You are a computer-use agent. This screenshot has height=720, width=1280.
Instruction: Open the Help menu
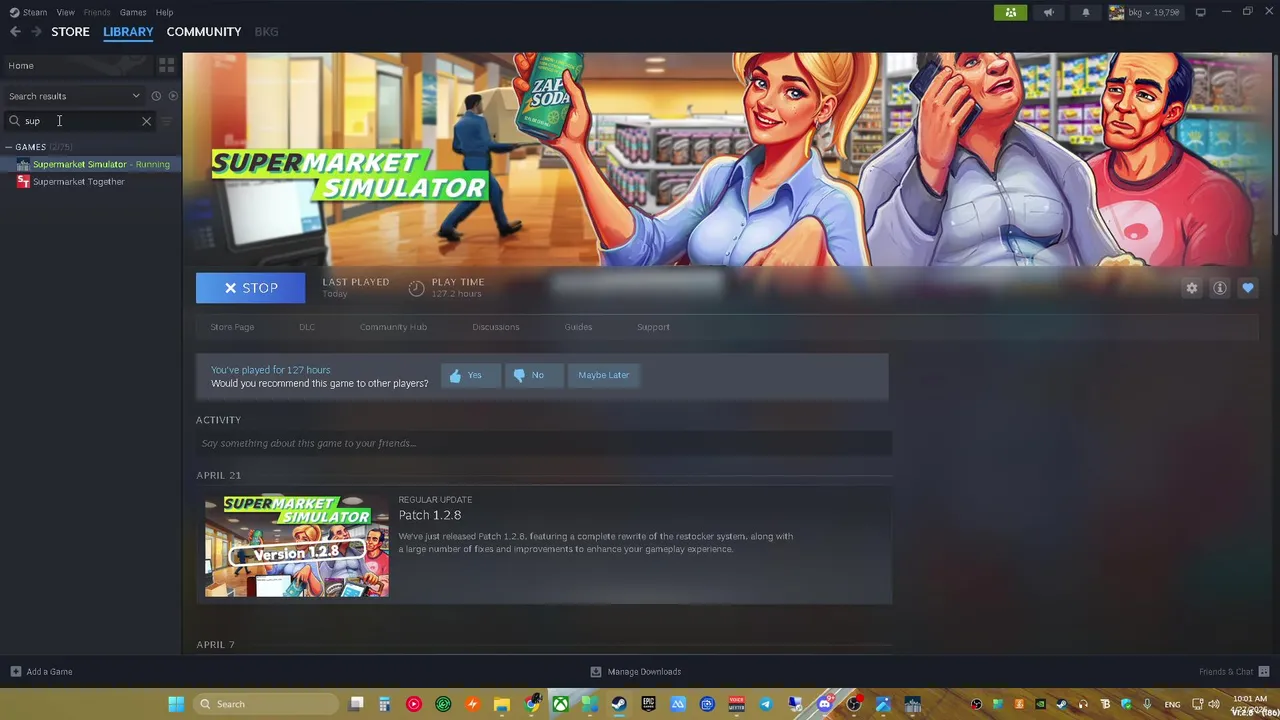pyautogui.click(x=164, y=12)
